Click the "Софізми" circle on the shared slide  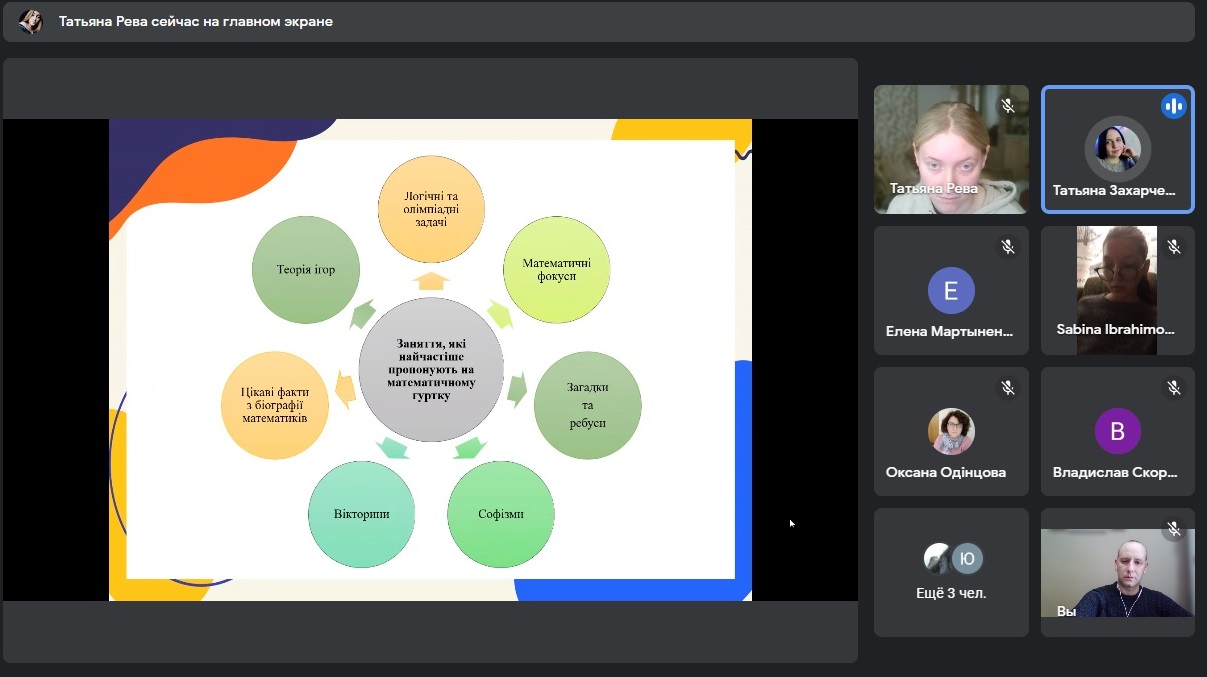(500, 514)
